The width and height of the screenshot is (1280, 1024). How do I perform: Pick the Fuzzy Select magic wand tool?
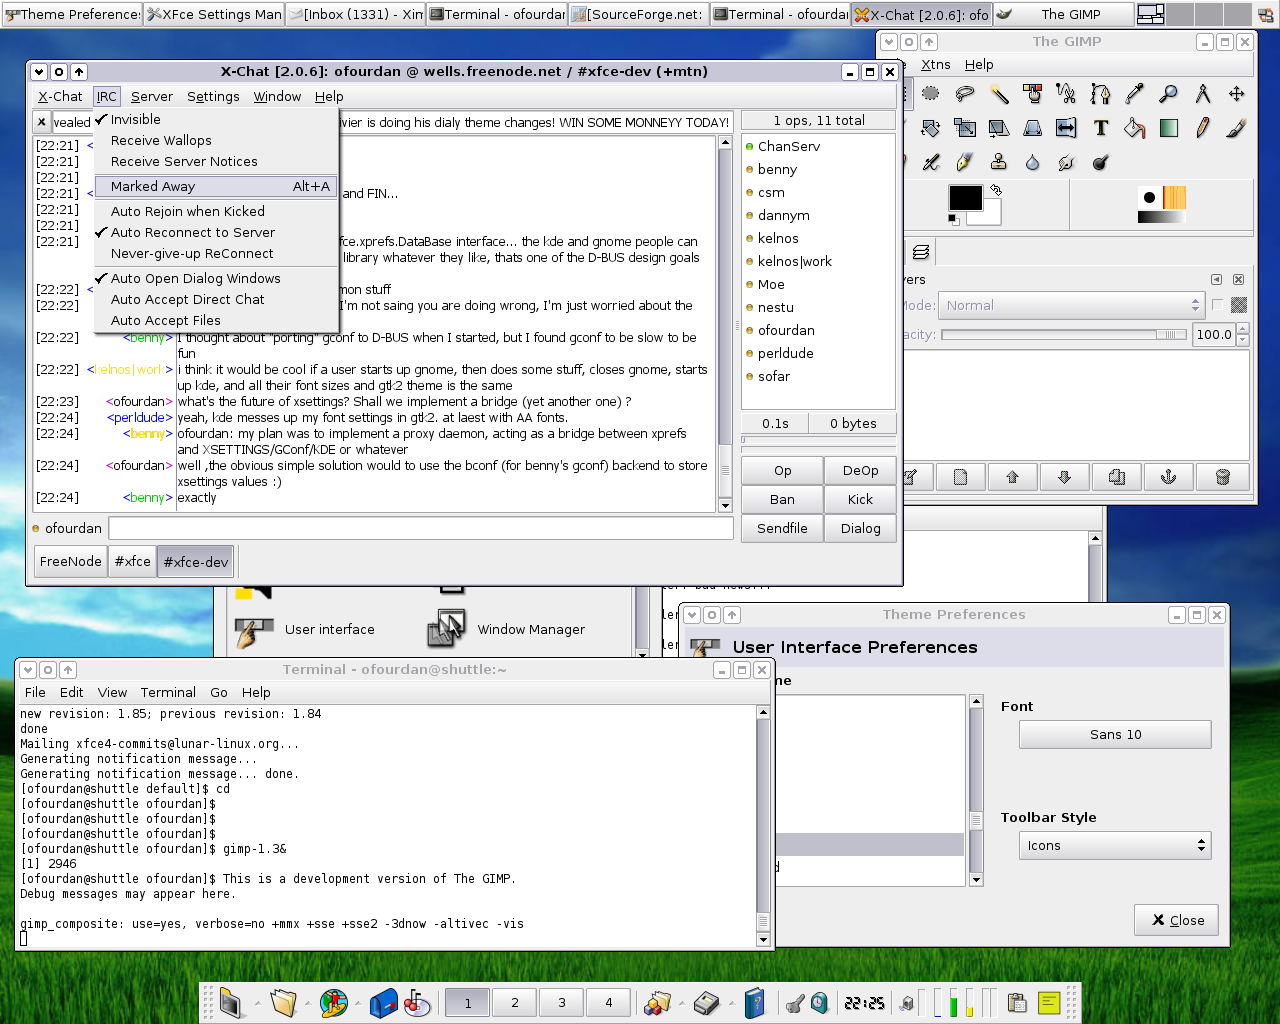999,94
